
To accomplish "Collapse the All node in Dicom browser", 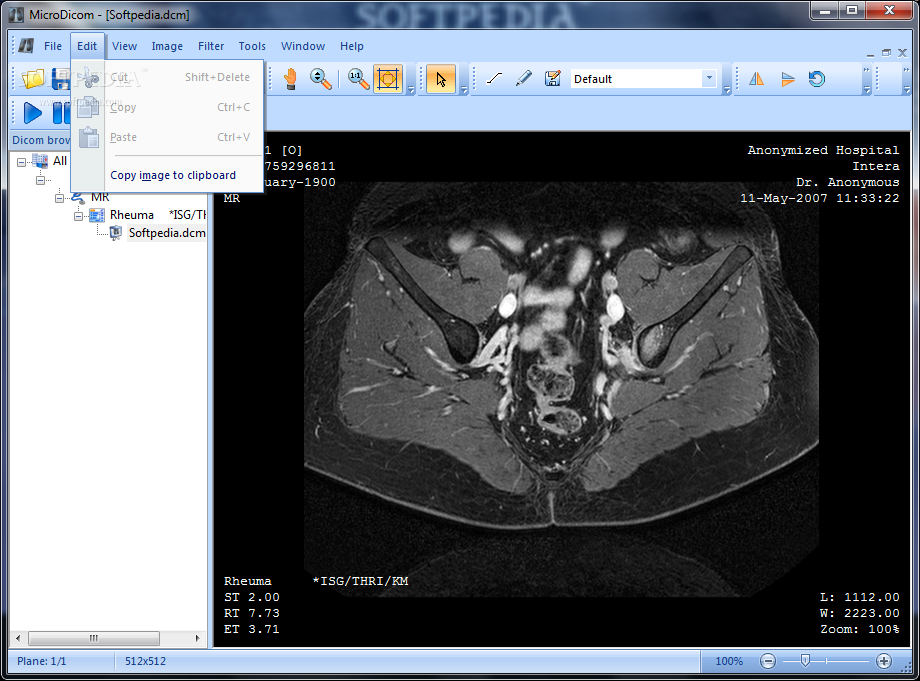I will 22,162.
